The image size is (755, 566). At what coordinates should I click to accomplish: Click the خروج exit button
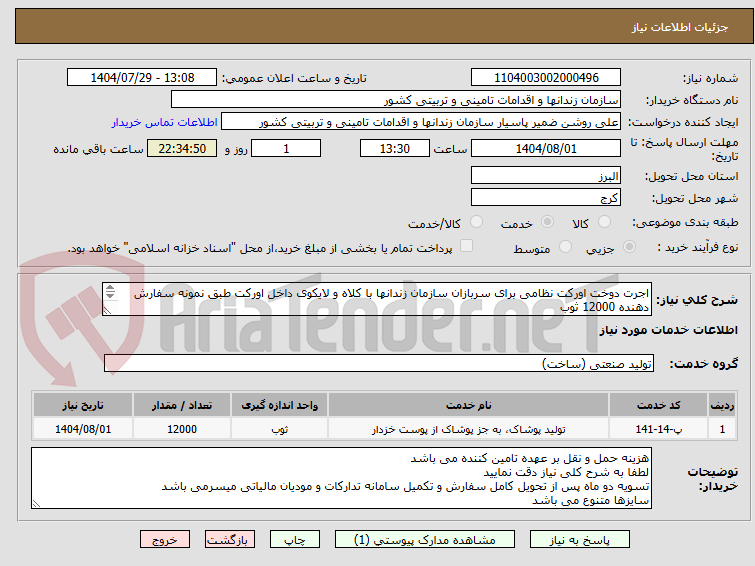pyautogui.click(x=165, y=540)
